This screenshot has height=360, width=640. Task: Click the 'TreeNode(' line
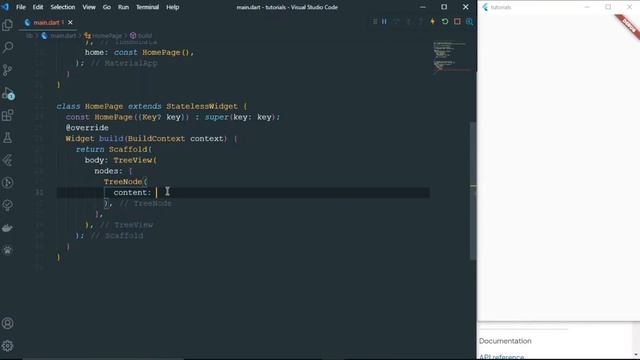pyautogui.click(x=126, y=182)
